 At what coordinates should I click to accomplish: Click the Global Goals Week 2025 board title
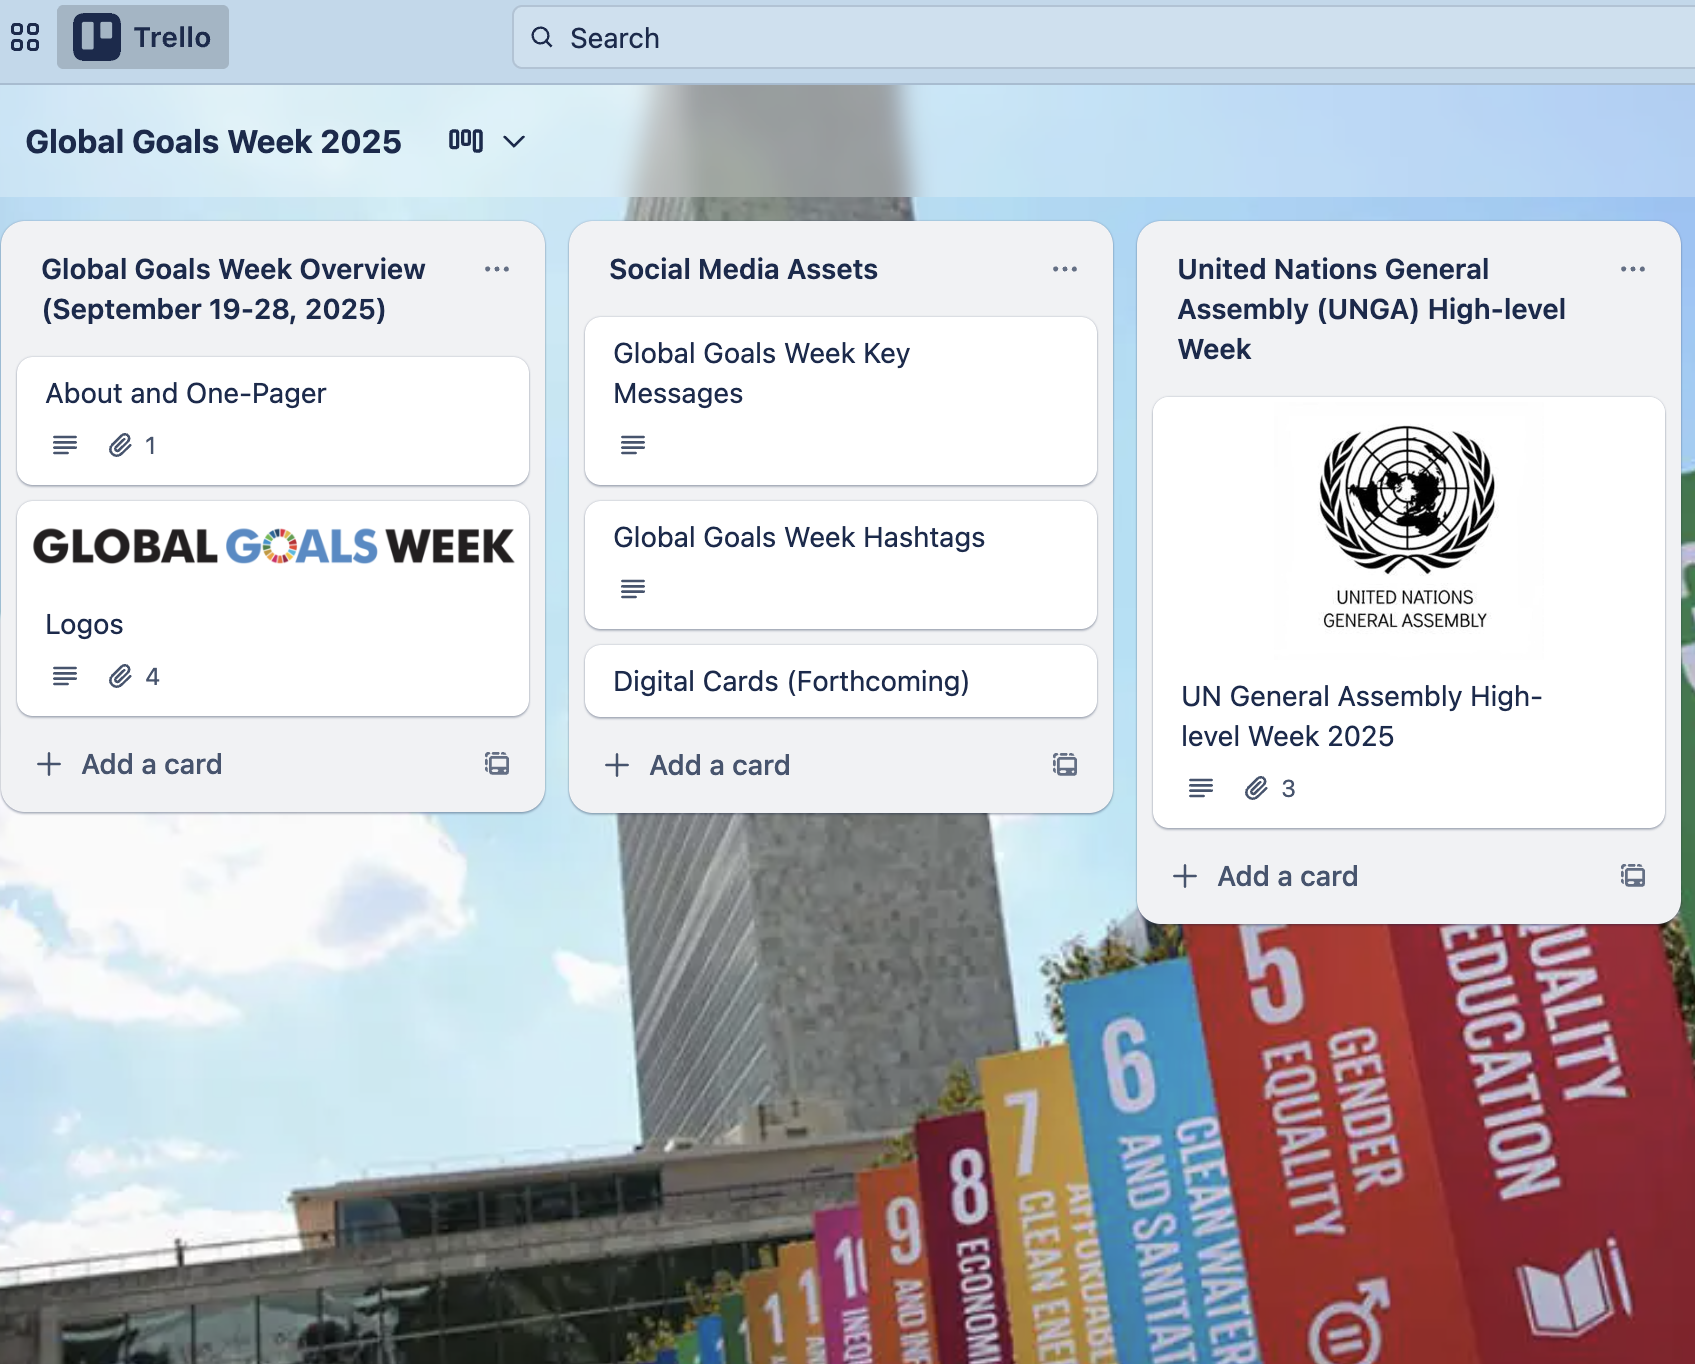(x=213, y=142)
